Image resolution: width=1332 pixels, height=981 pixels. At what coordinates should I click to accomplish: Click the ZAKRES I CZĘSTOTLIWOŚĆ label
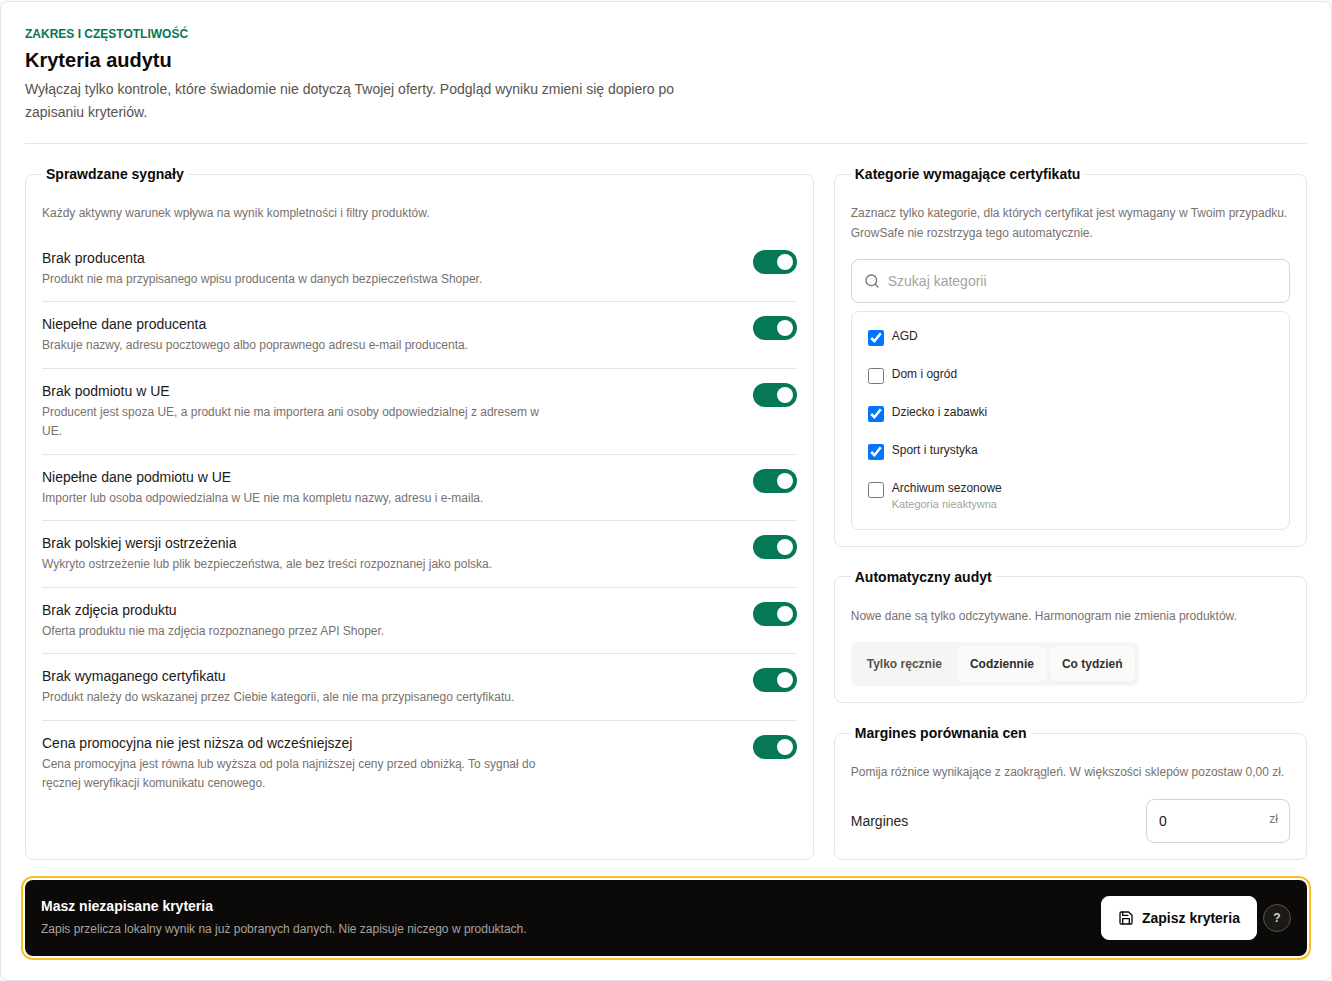coord(106,34)
